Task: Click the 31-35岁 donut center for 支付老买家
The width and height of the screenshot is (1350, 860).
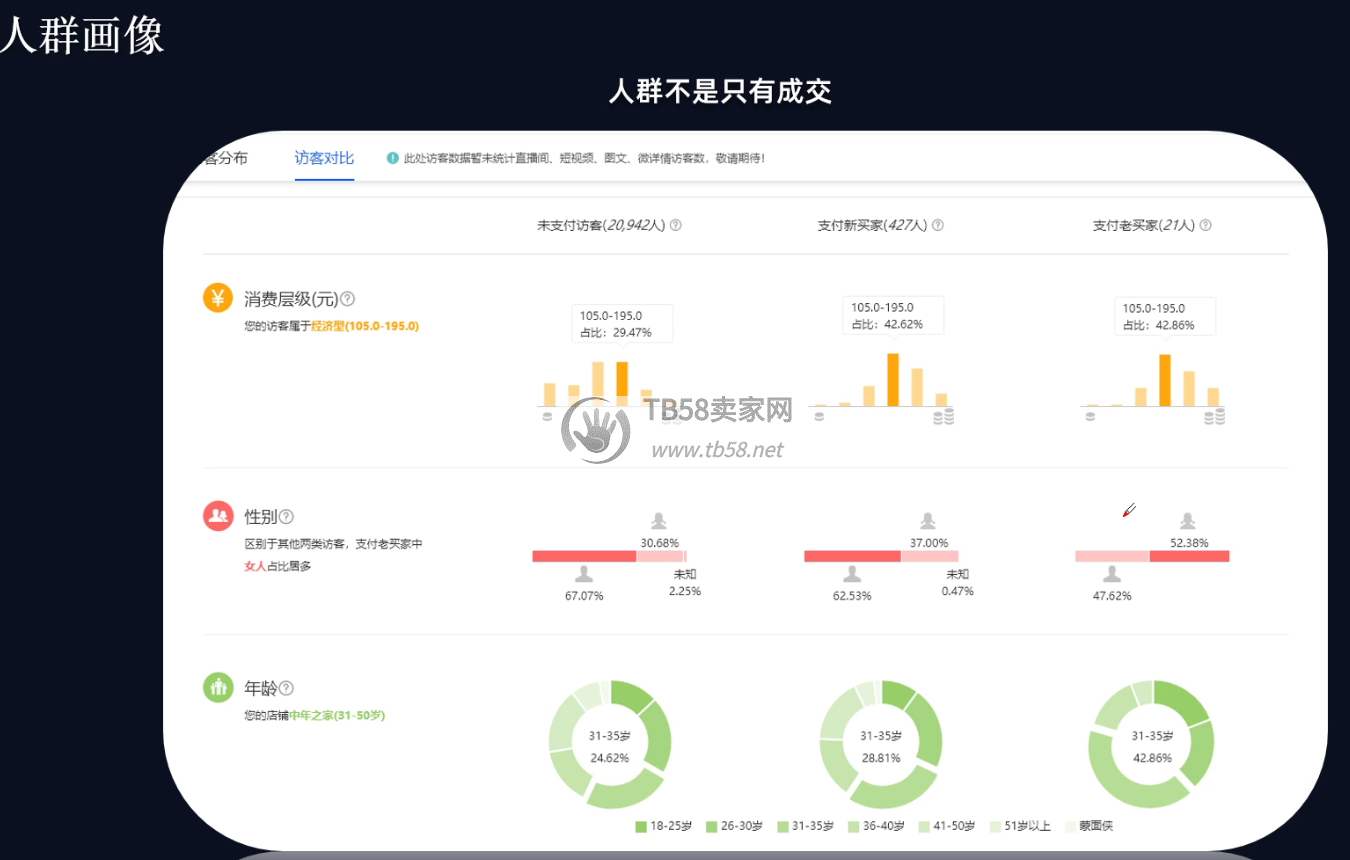Action: click(x=1152, y=746)
